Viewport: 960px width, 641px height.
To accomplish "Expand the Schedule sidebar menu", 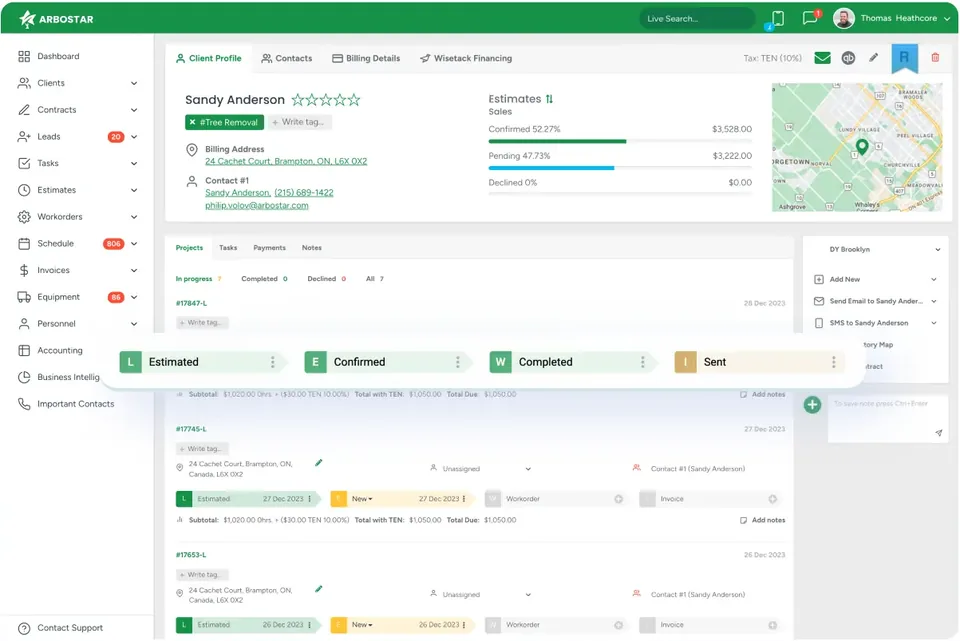I will [133, 244].
